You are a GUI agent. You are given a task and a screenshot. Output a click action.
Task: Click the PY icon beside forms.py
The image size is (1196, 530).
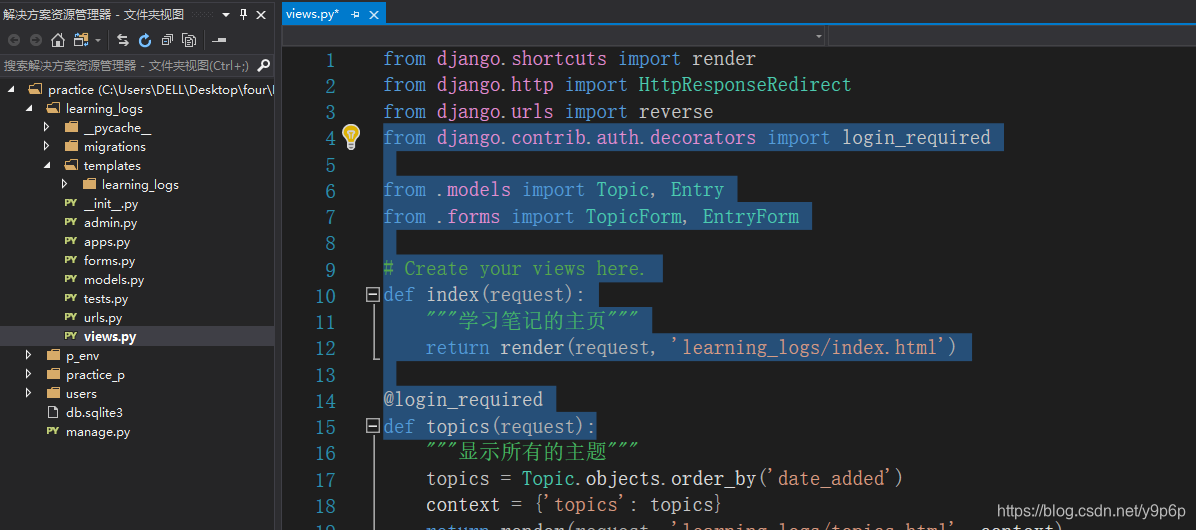[x=71, y=260]
